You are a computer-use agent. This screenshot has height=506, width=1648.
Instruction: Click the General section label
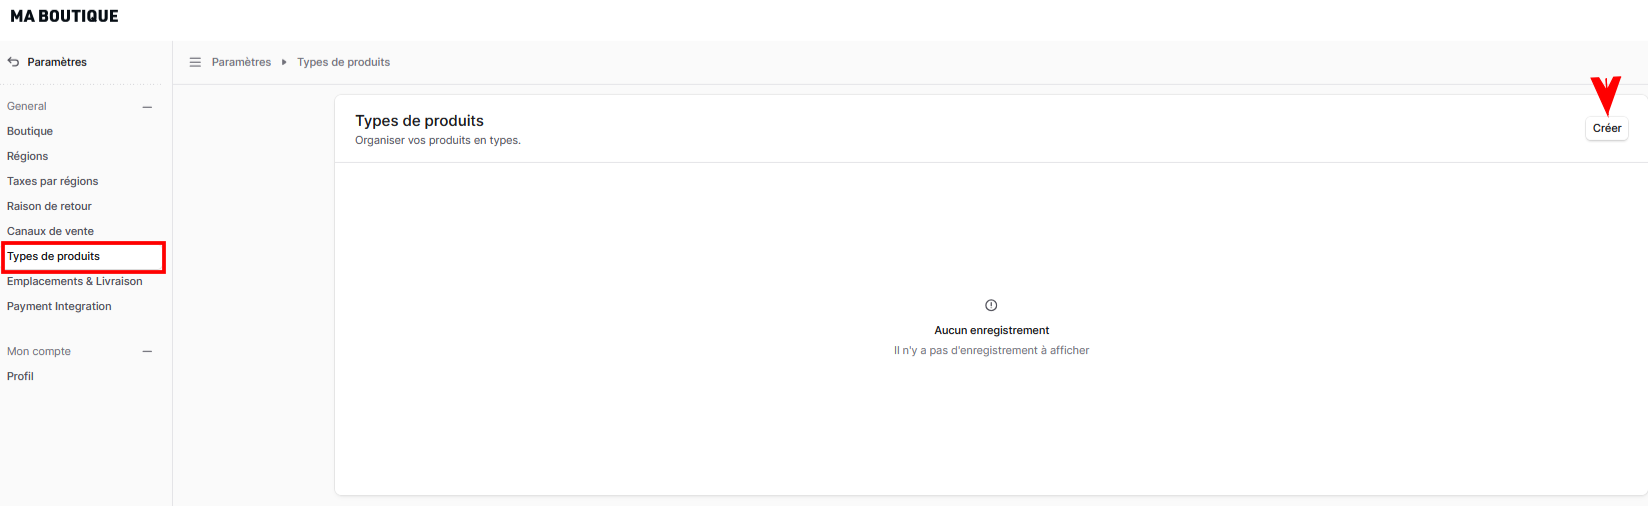tap(27, 106)
